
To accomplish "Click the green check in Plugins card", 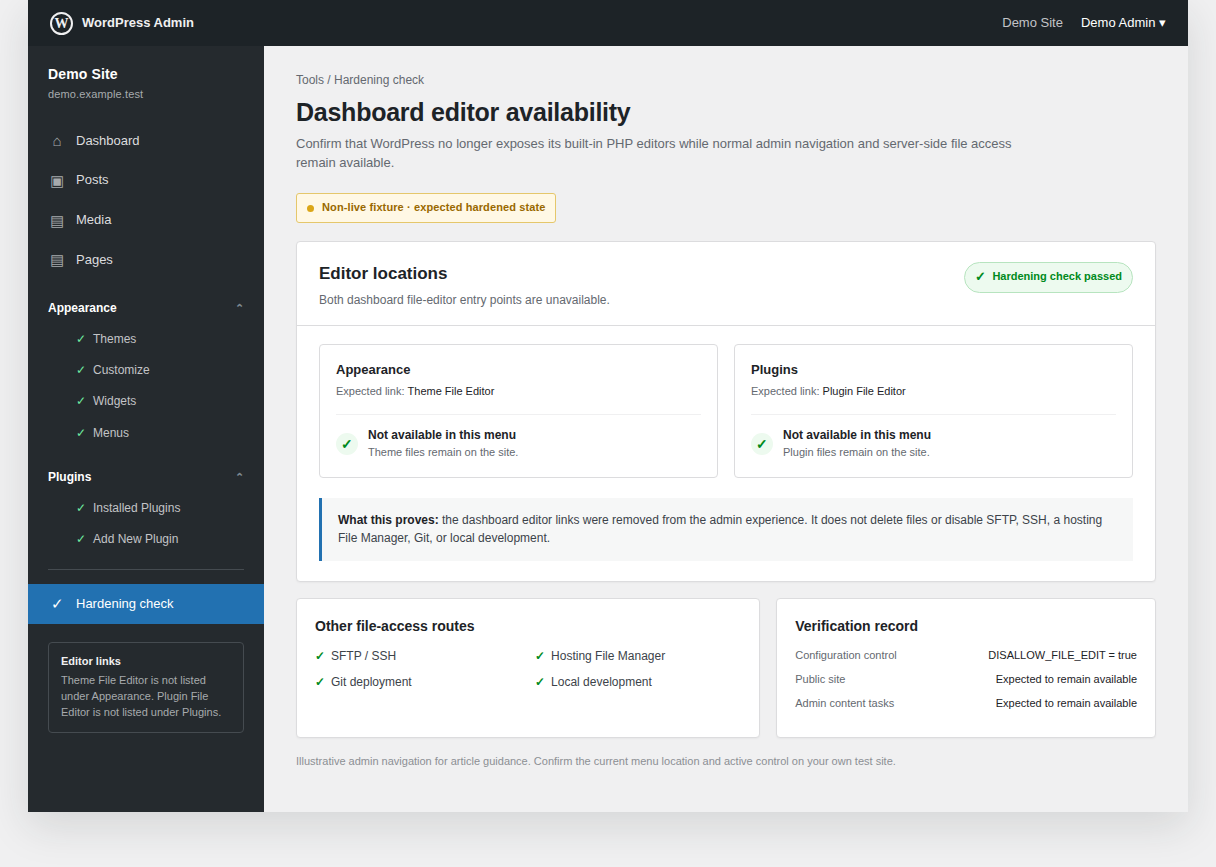I will [762, 444].
